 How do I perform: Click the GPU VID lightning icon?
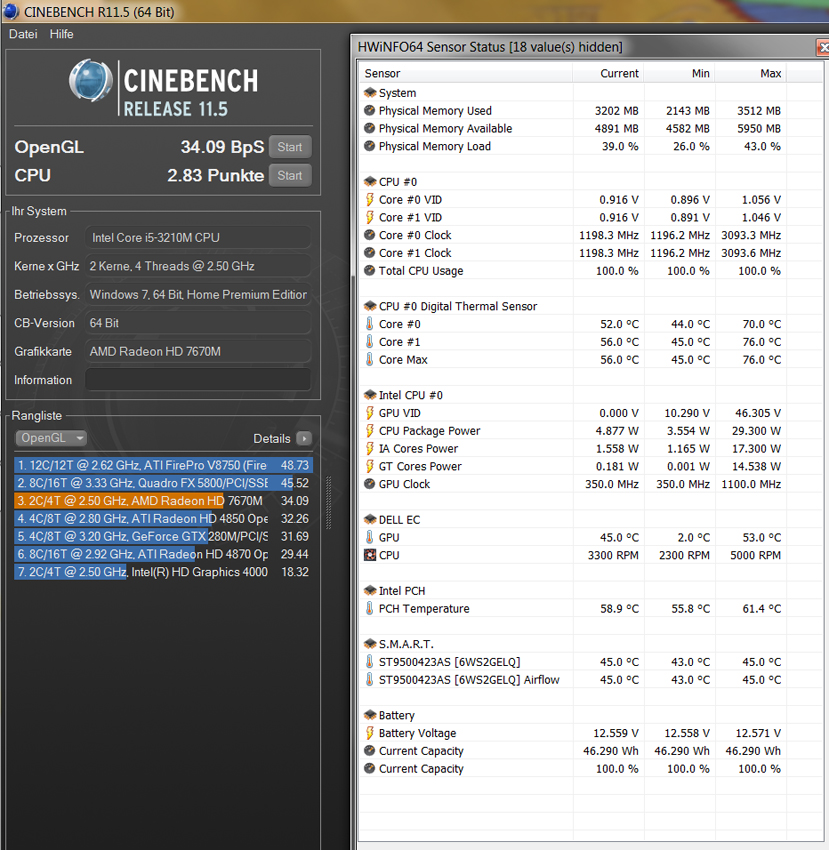370,413
